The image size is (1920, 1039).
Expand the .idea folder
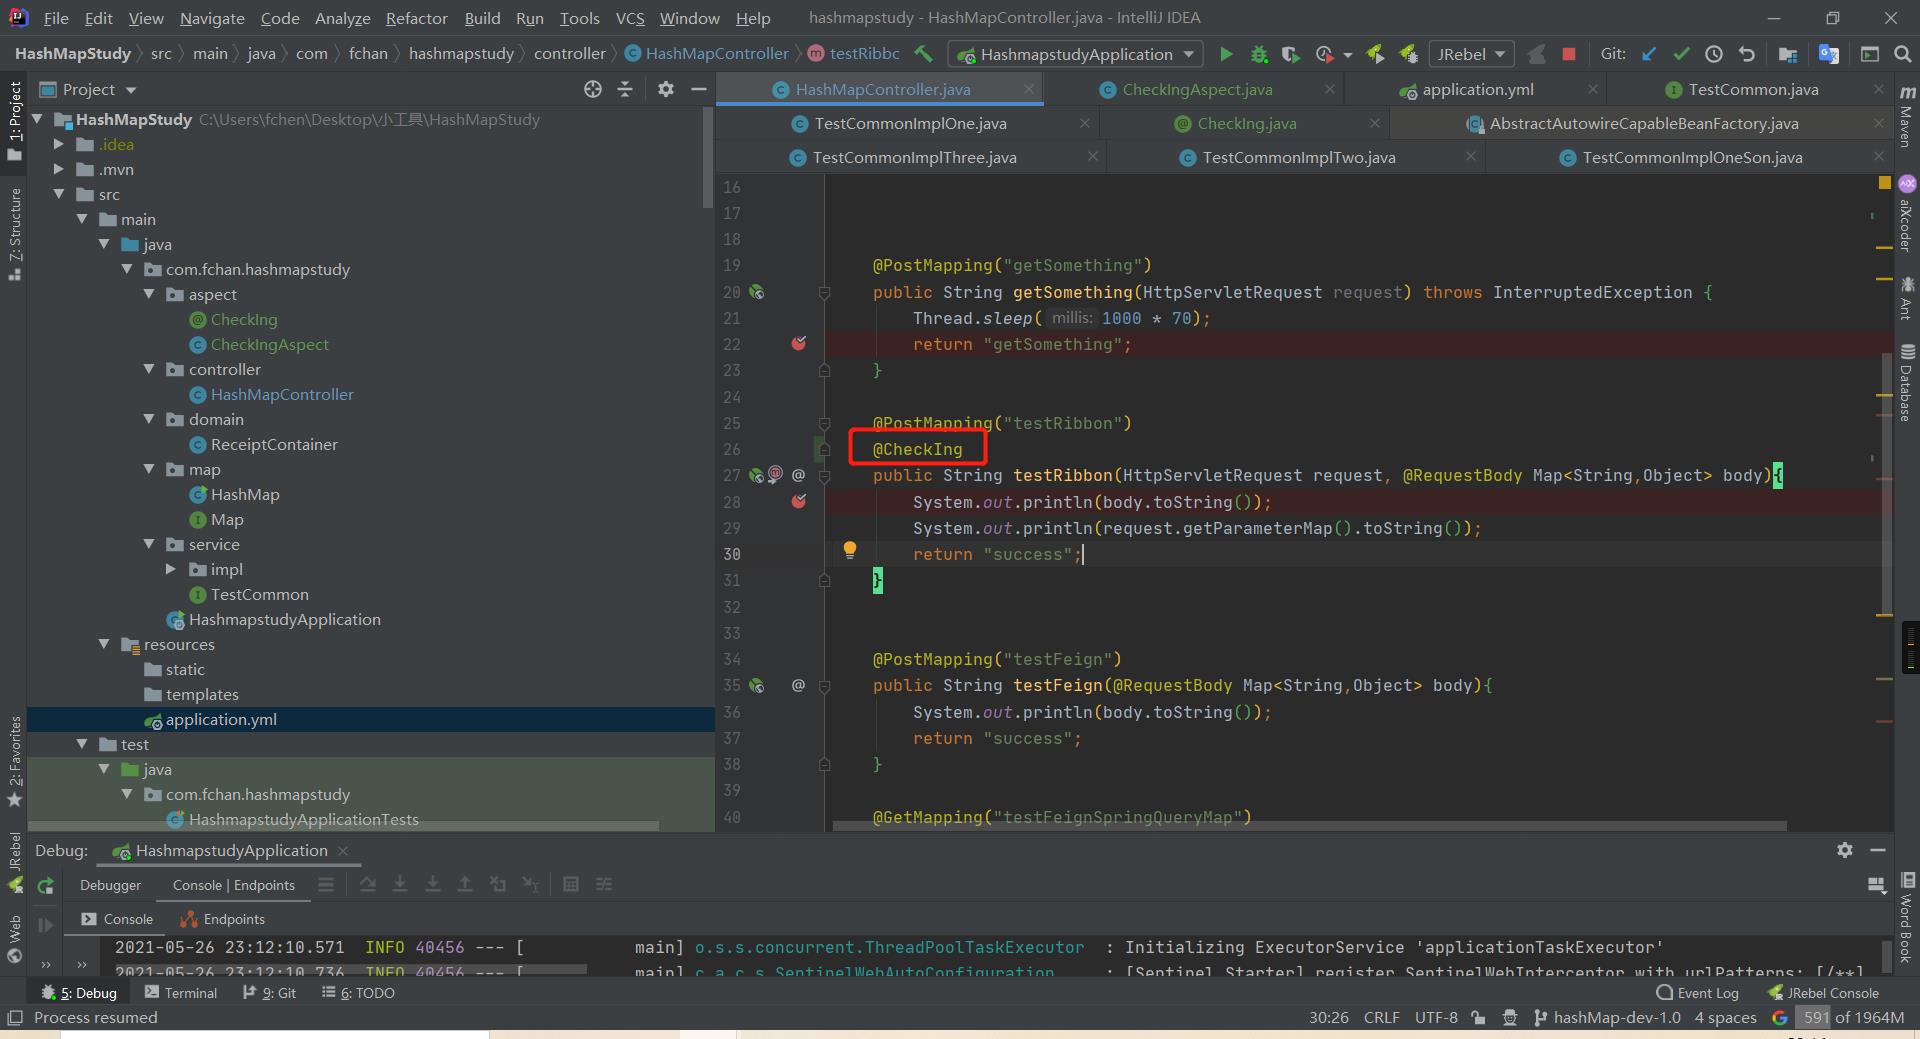pyautogui.click(x=59, y=144)
